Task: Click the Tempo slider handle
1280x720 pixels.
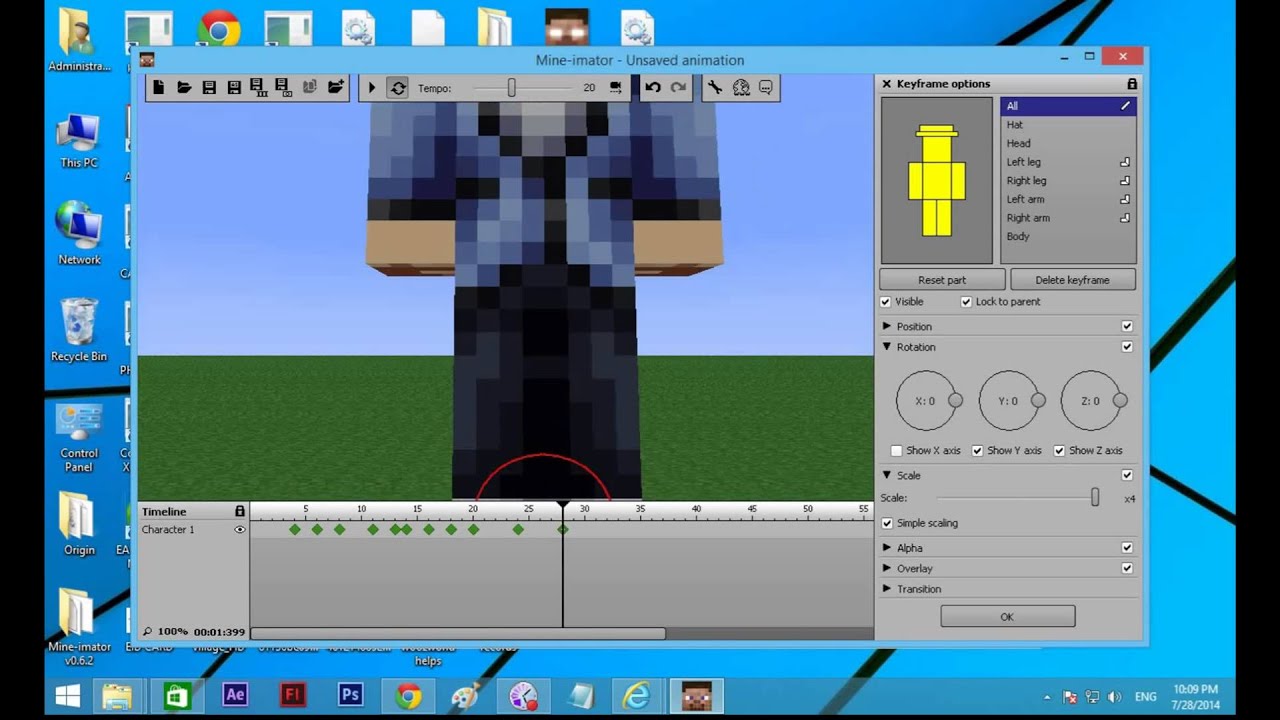Action: (511, 88)
